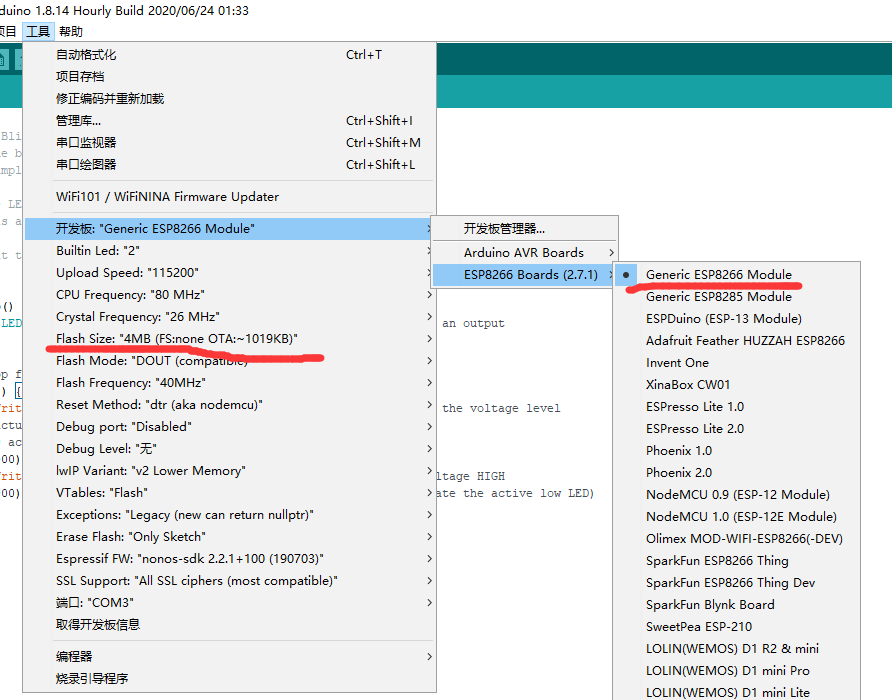This screenshot has width=892, height=700.
Task: Expand VTables "Flash" submenu
Action: [x=230, y=493]
